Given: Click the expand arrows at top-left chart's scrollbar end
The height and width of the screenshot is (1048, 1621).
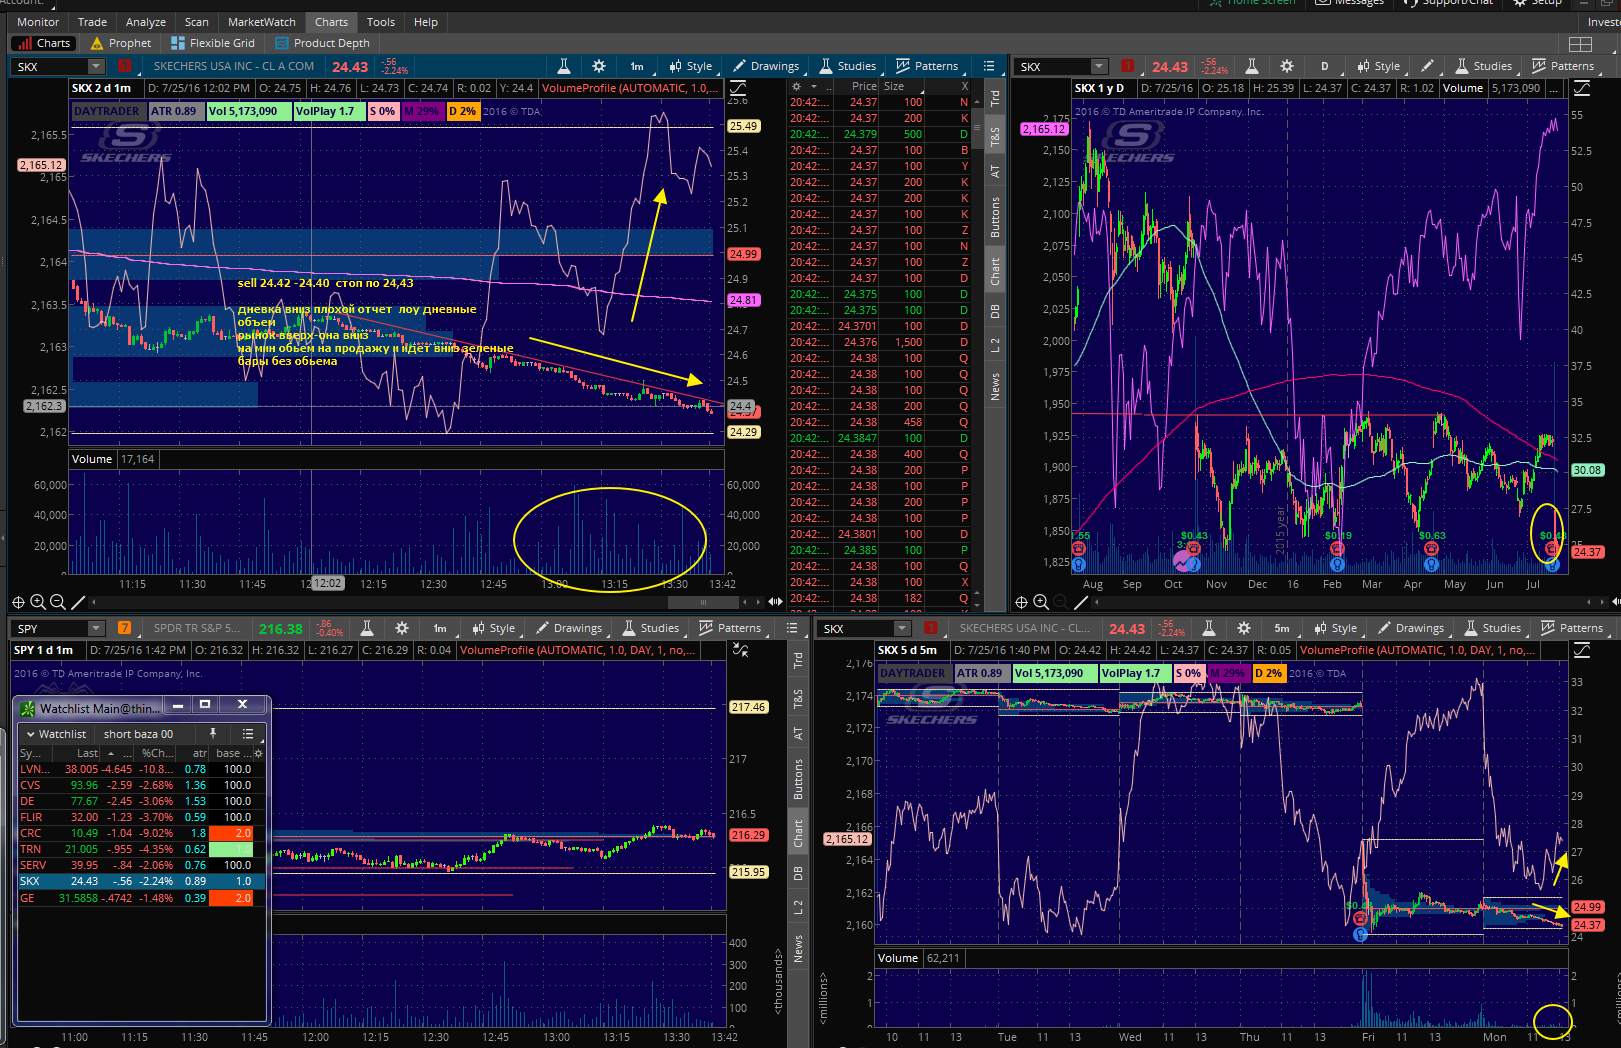Looking at the screenshot, I should pyautogui.click(x=775, y=602).
